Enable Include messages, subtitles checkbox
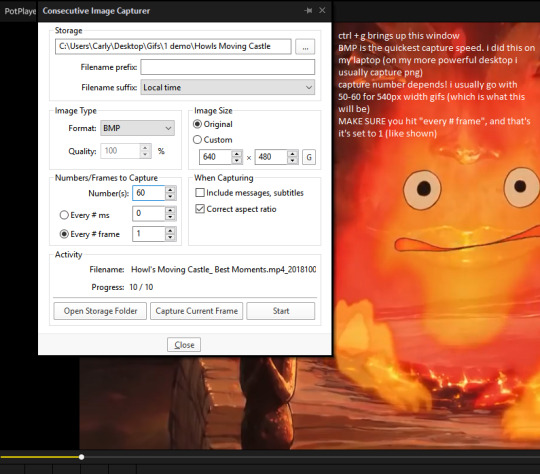Viewport: 540px width, 474px height. click(x=200, y=193)
